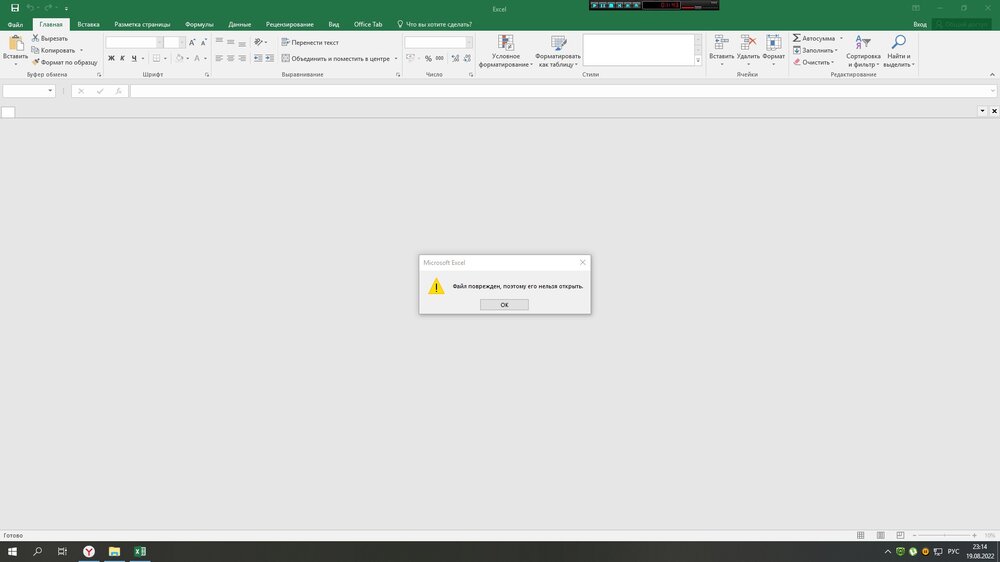The width and height of the screenshot is (1000, 562).
Task: Open the font size dropdown
Action: (182, 42)
